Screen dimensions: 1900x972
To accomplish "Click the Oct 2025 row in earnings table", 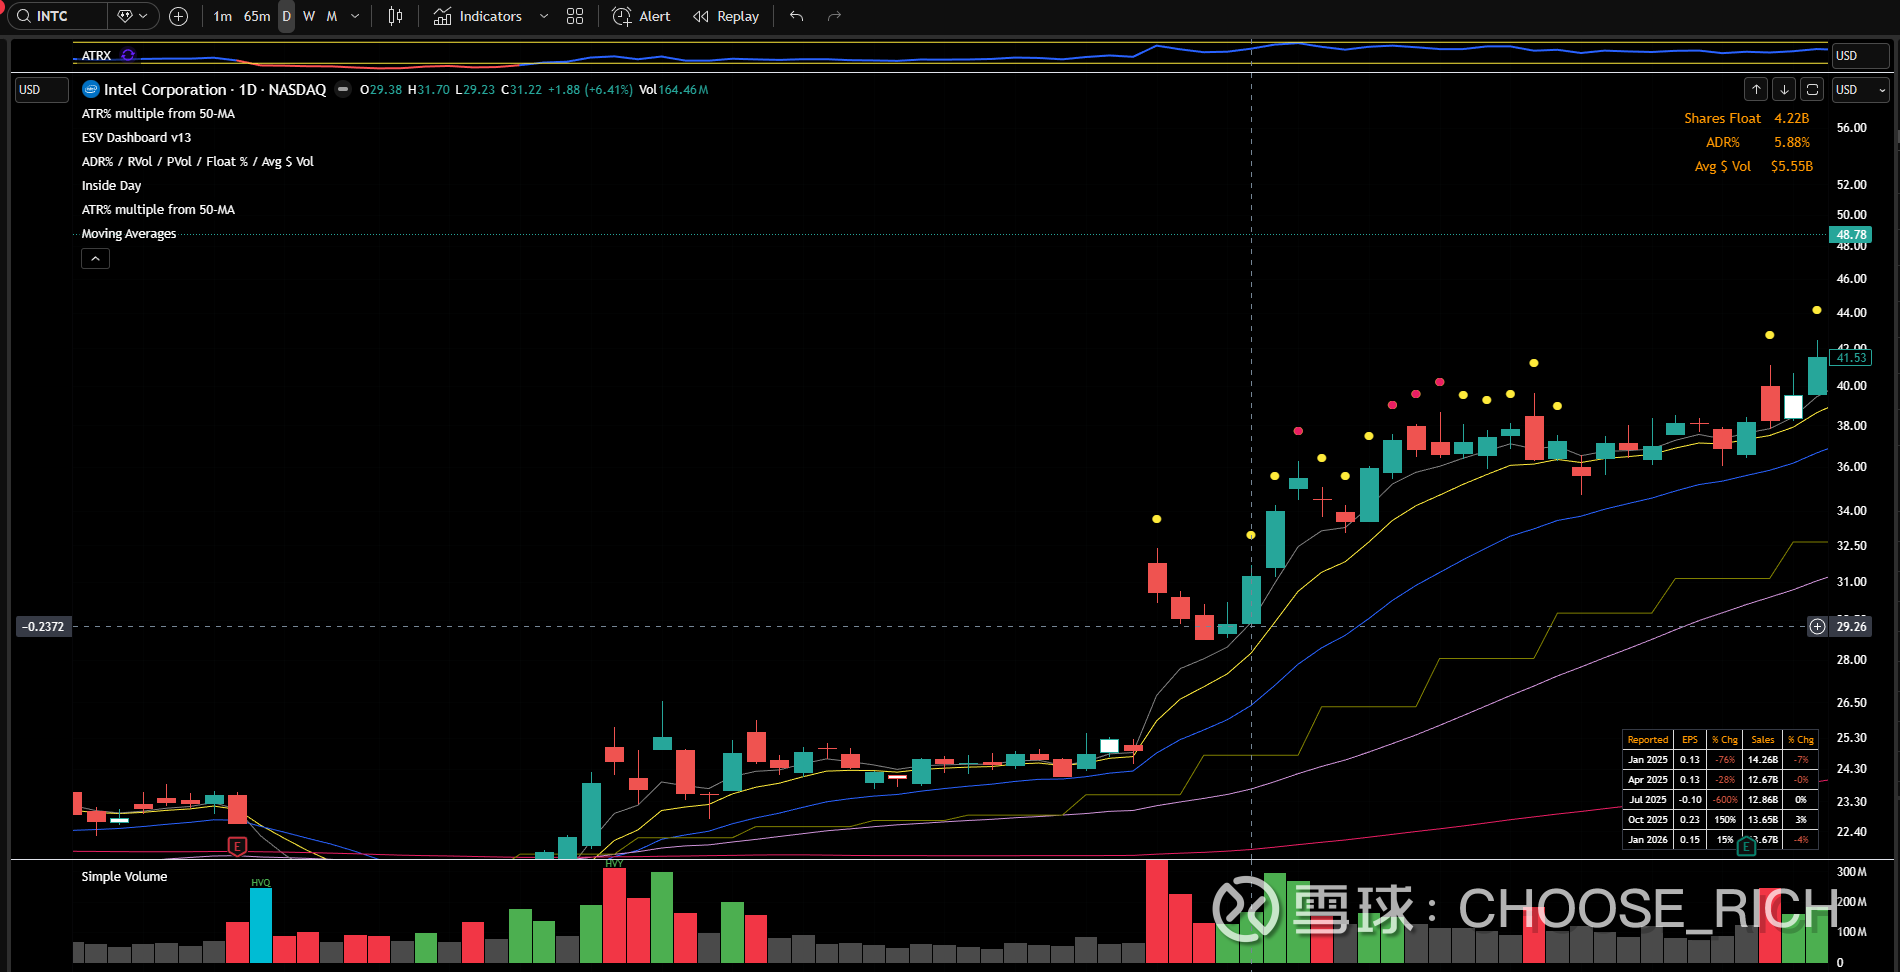I will coord(1720,820).
